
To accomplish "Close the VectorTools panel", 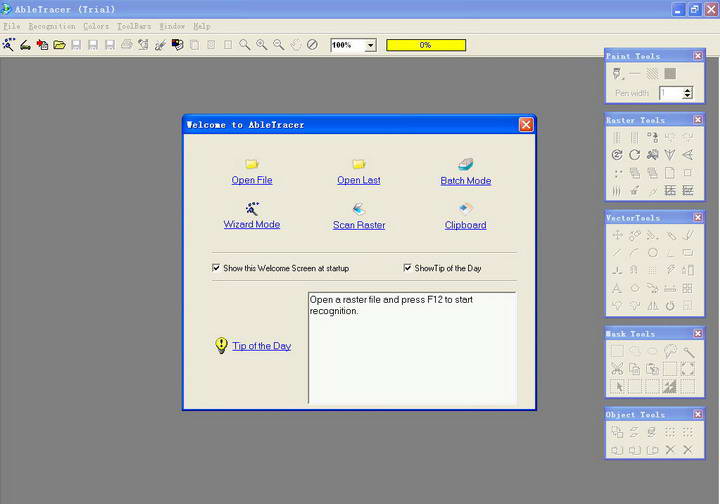I will click(x=698, y=217).
